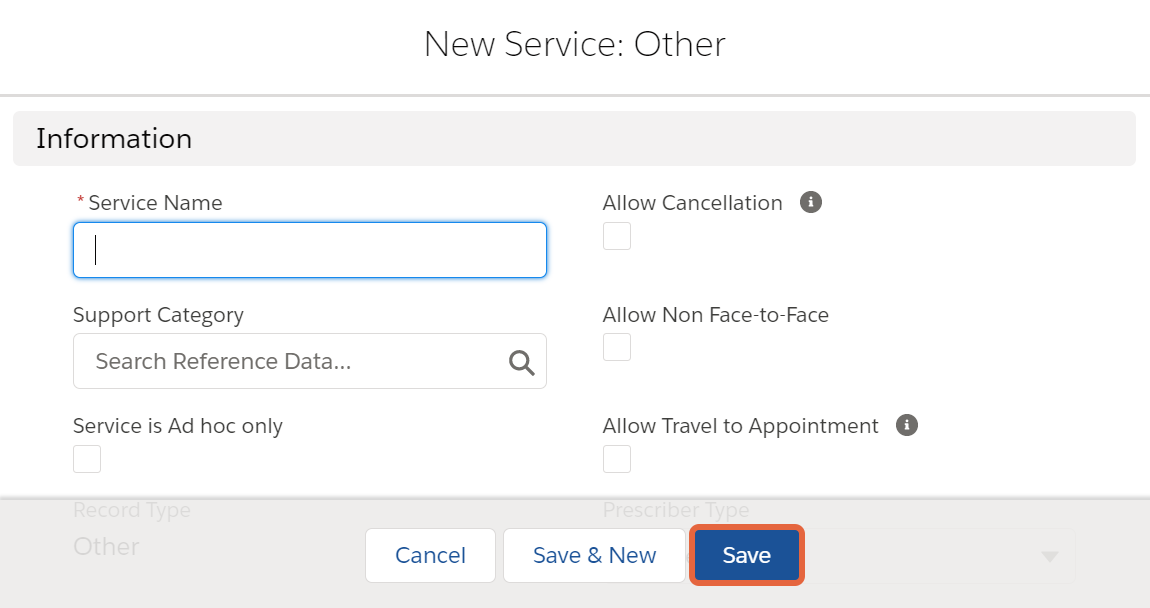This screenshot has width=1150, height=608.
Task: Enable the Allow Cancellation checkbox
Action: point(617,236)
